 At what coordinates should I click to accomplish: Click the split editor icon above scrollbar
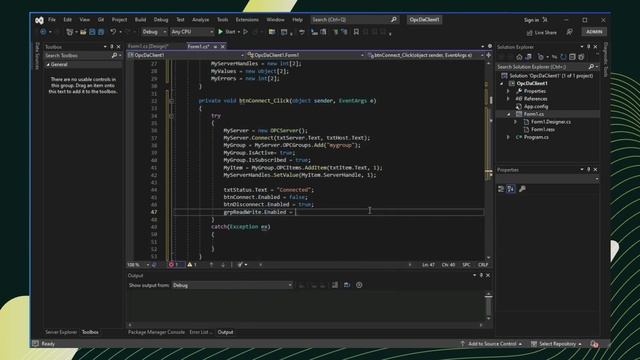pos(489,55)
